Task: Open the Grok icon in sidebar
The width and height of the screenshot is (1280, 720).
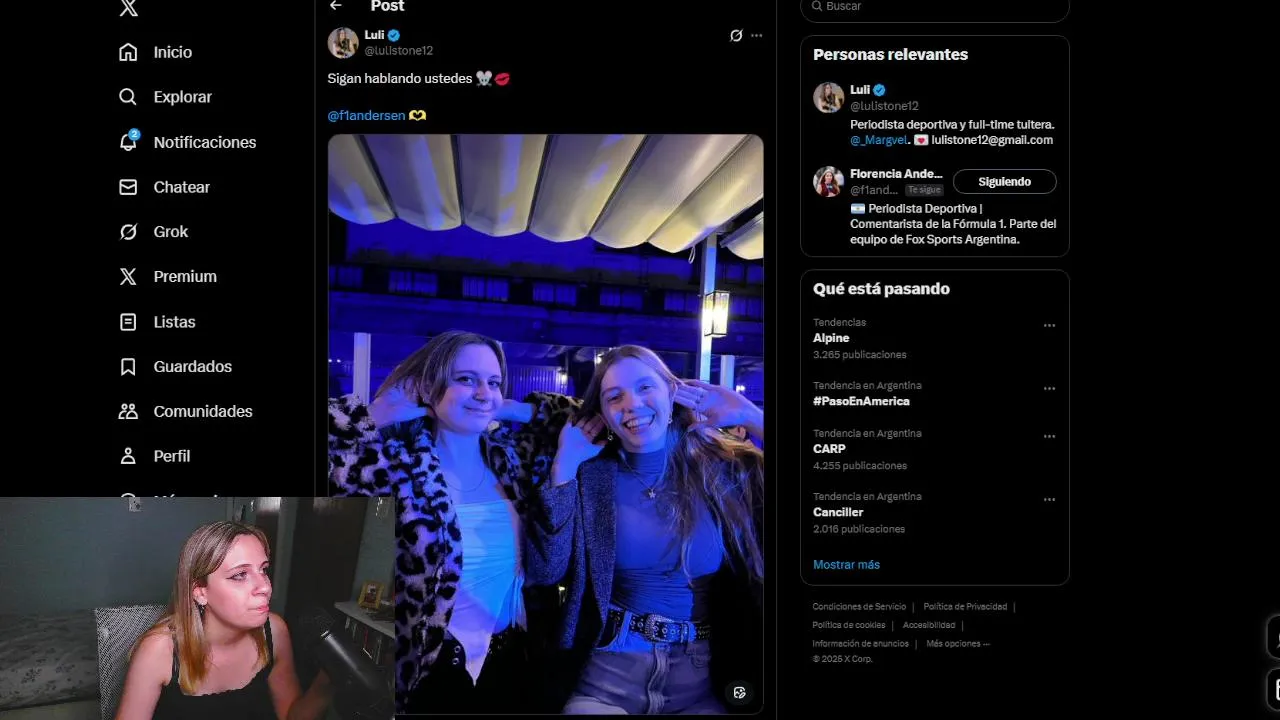Action: coord(128,232)
